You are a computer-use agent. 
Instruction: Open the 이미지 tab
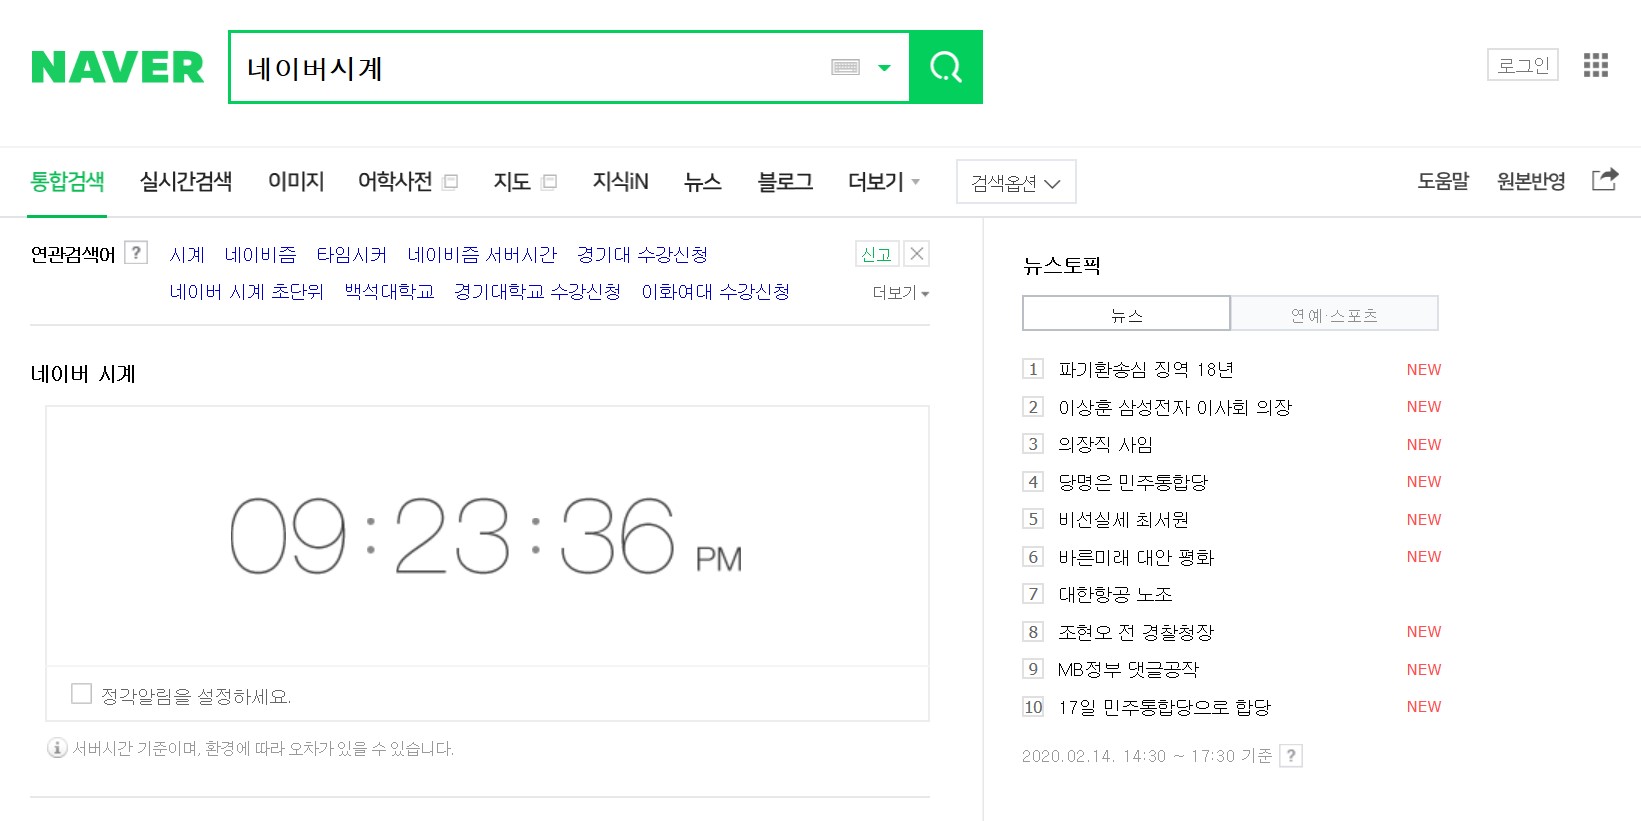(296, 181)
